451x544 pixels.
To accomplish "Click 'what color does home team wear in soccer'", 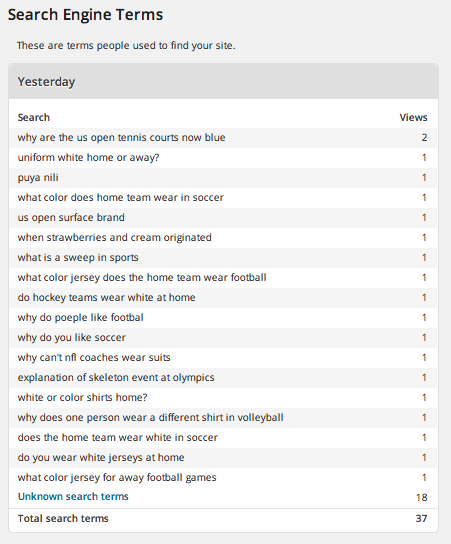I will pyautogui.click(x=120, y=197).
